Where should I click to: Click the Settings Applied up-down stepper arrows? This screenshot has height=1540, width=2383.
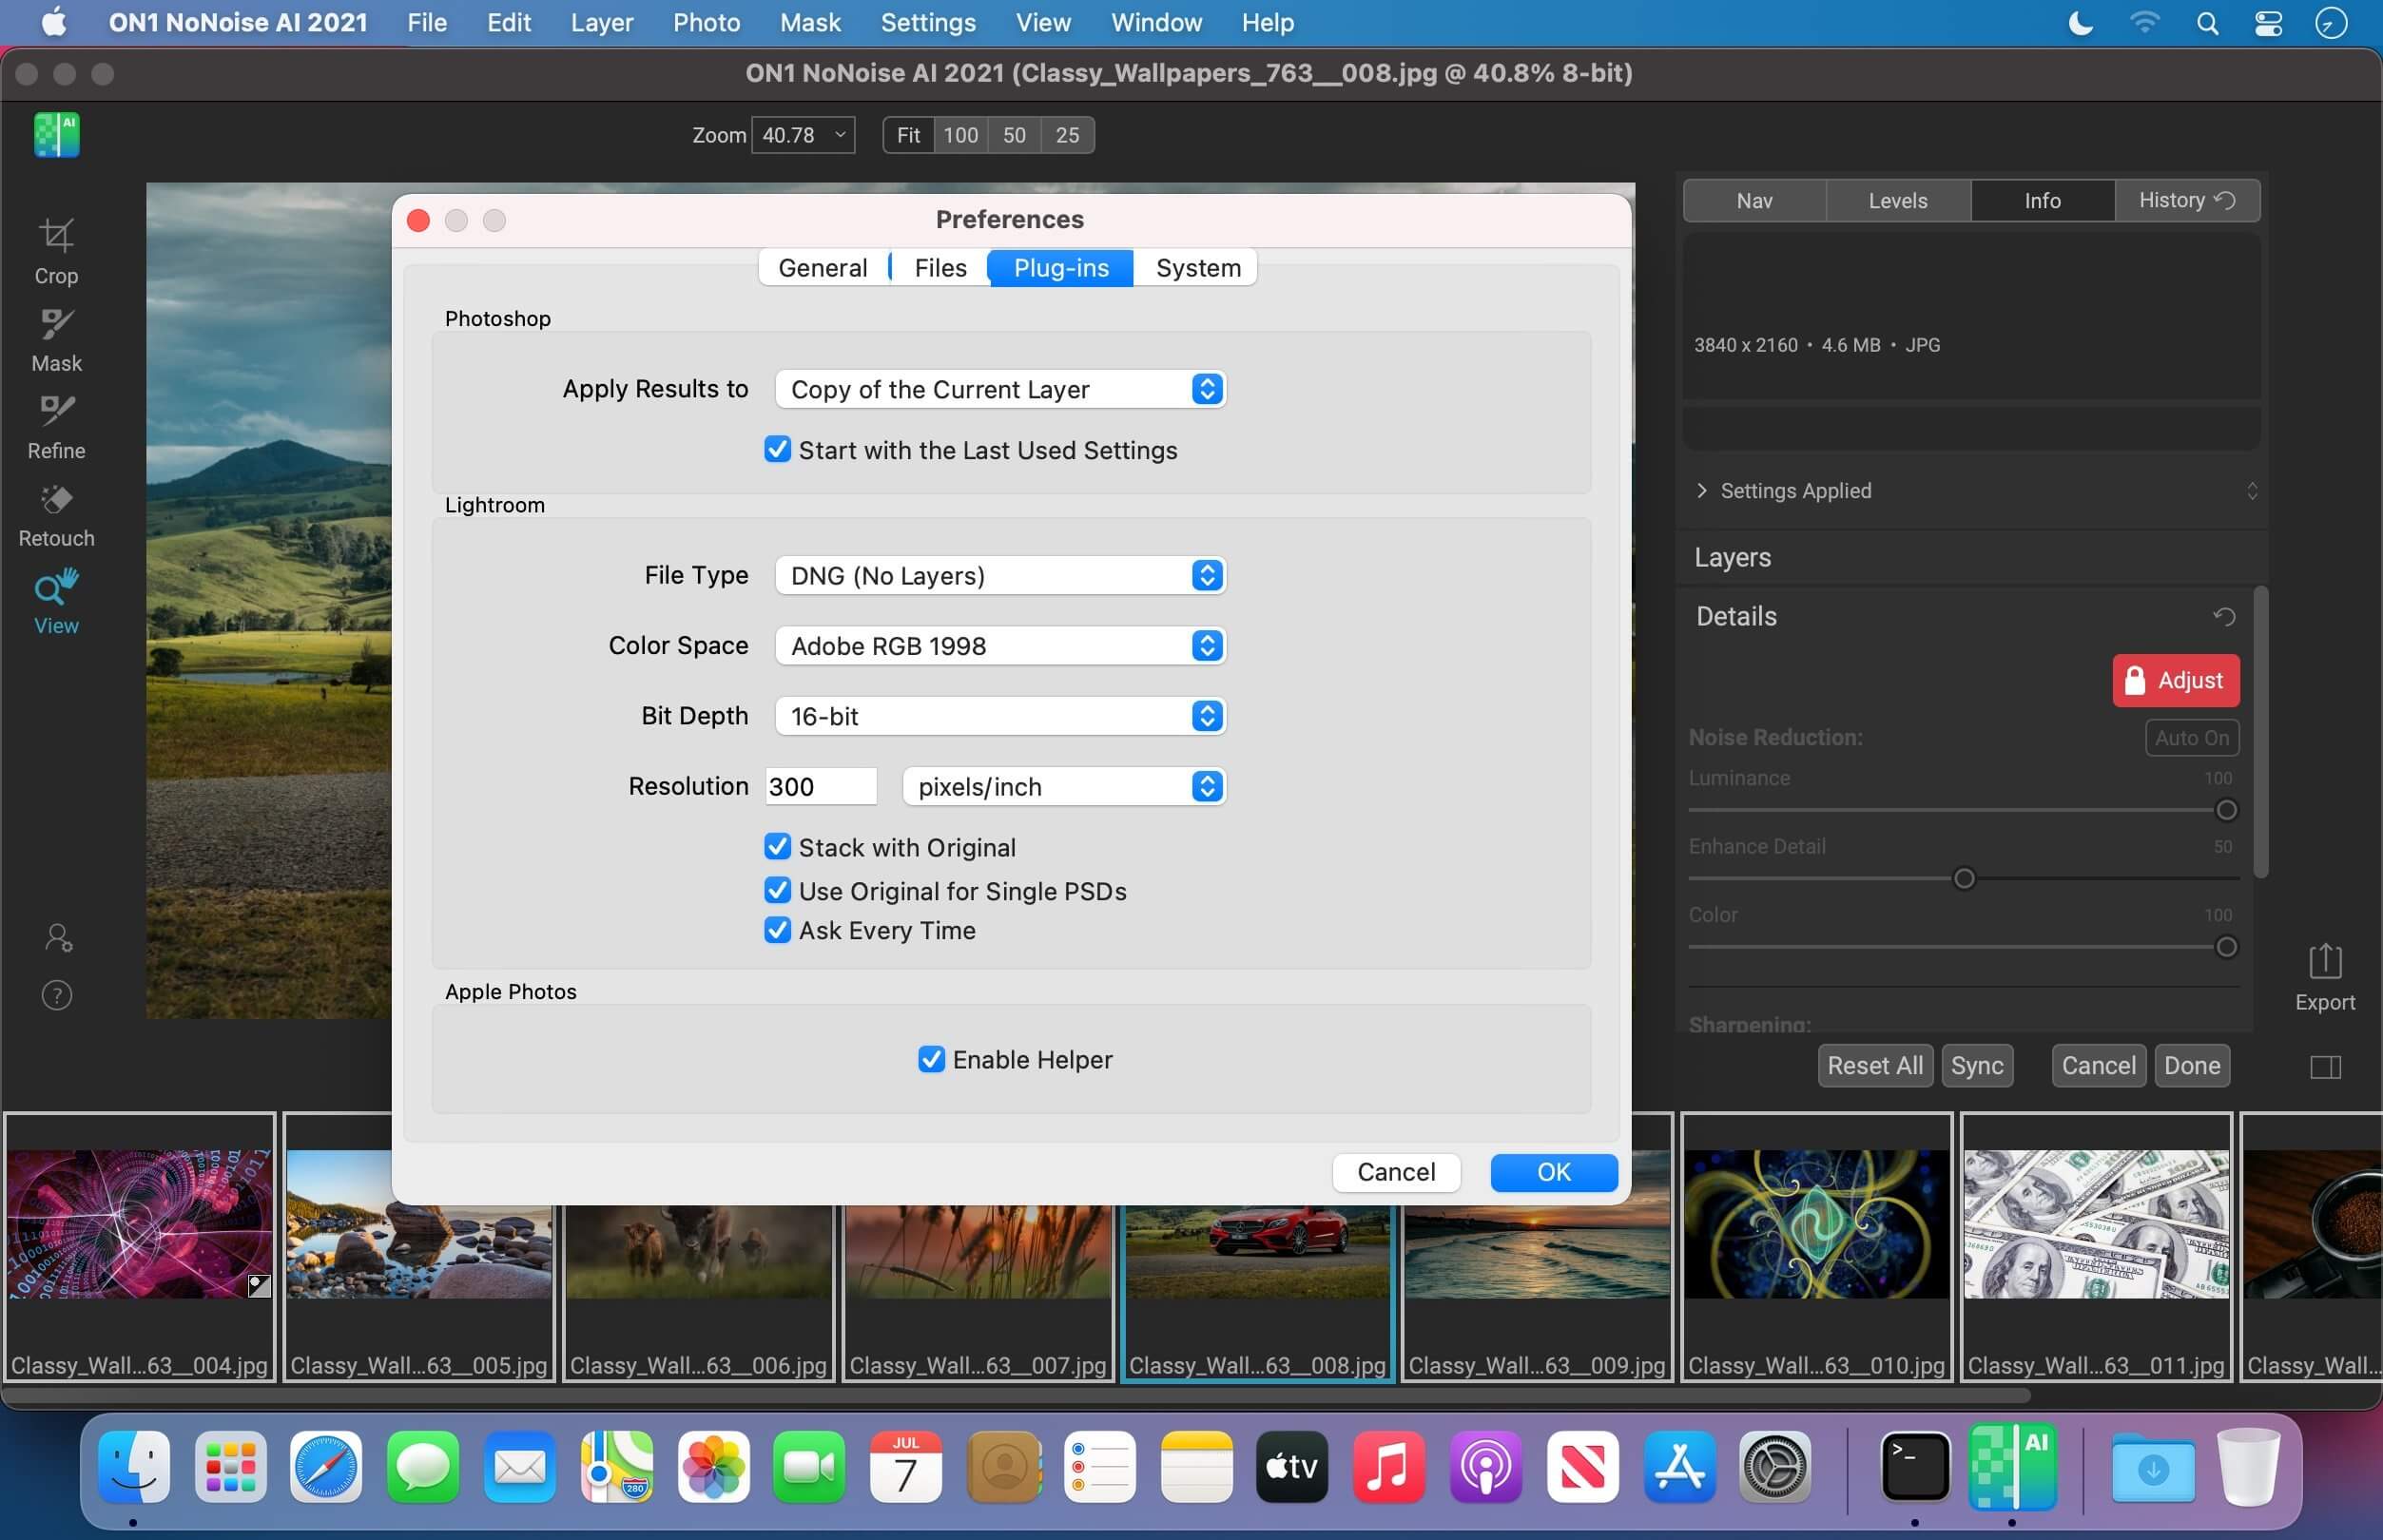tap(2252, 490)
